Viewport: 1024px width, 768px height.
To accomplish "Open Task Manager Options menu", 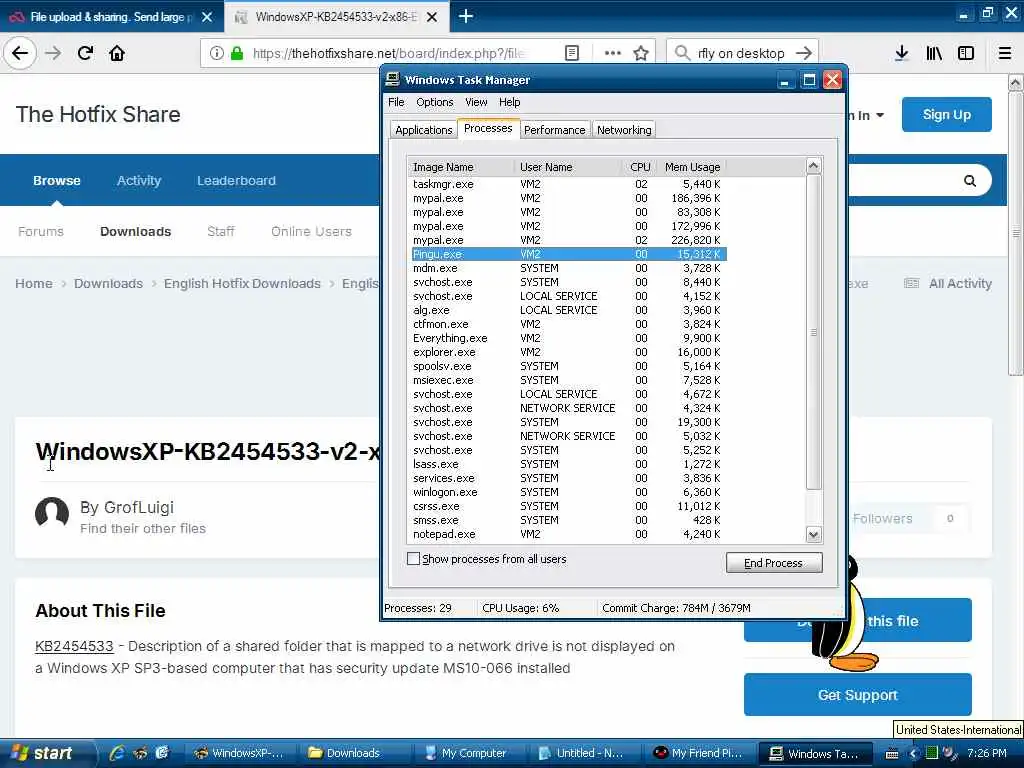I will 434,103.
